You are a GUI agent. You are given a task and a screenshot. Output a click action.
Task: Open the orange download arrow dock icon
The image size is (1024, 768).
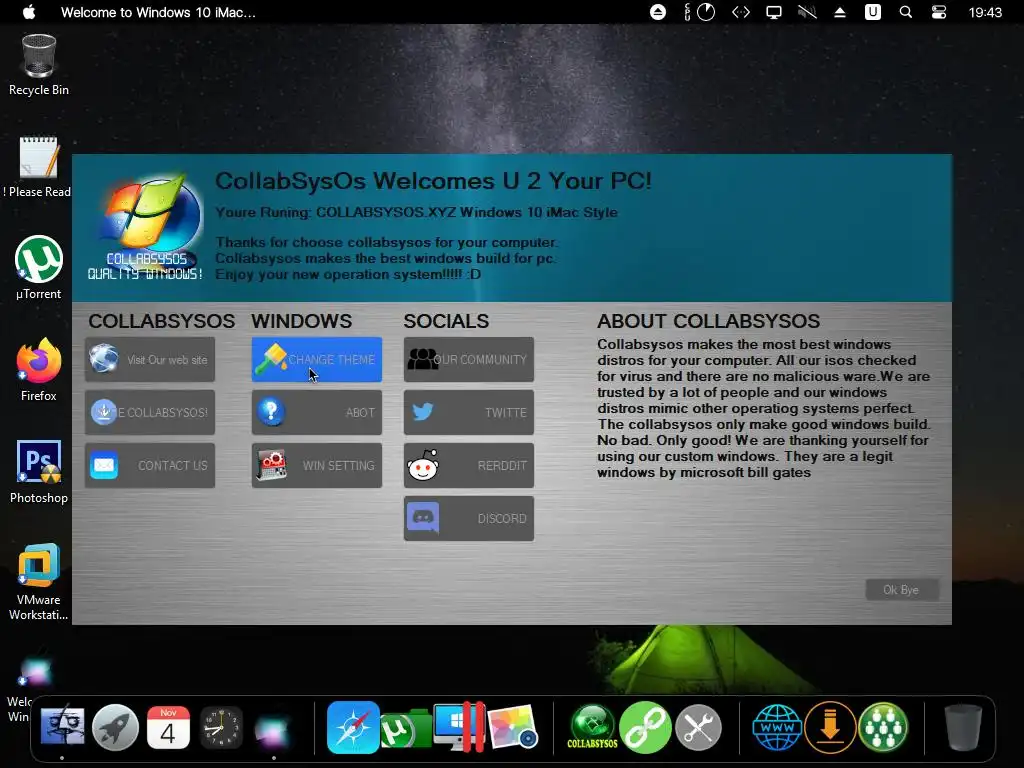[x=830, y=727]
